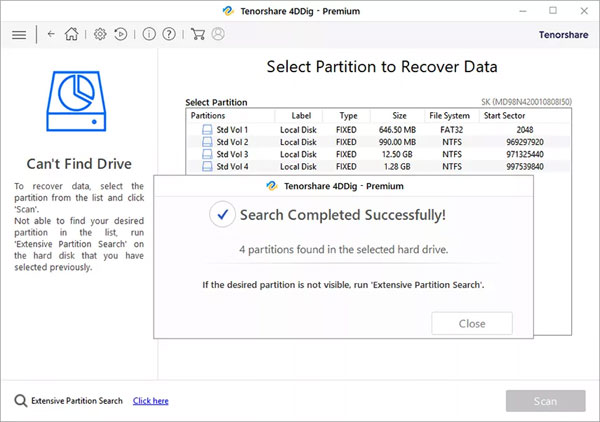Image resolution: width=600 pixels, height=422 pixels.
Task: Click the 'Can't Find Drive' heading
Action: [x=79, y=164]
